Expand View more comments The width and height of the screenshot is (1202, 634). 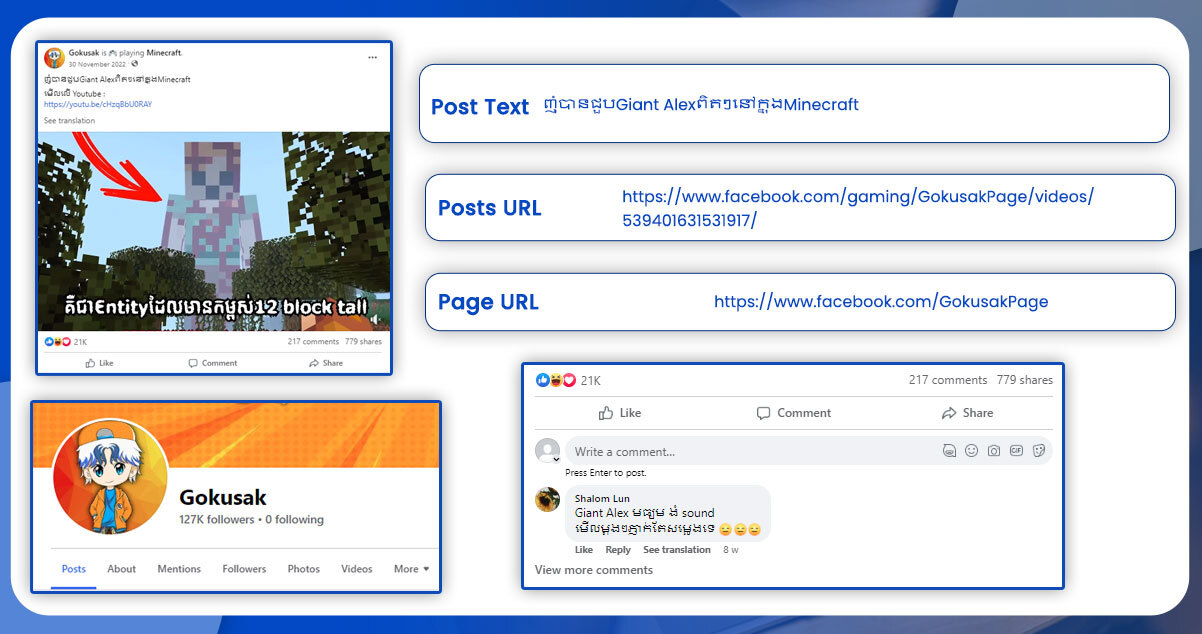pyautogui.click(x=593, y=570)
